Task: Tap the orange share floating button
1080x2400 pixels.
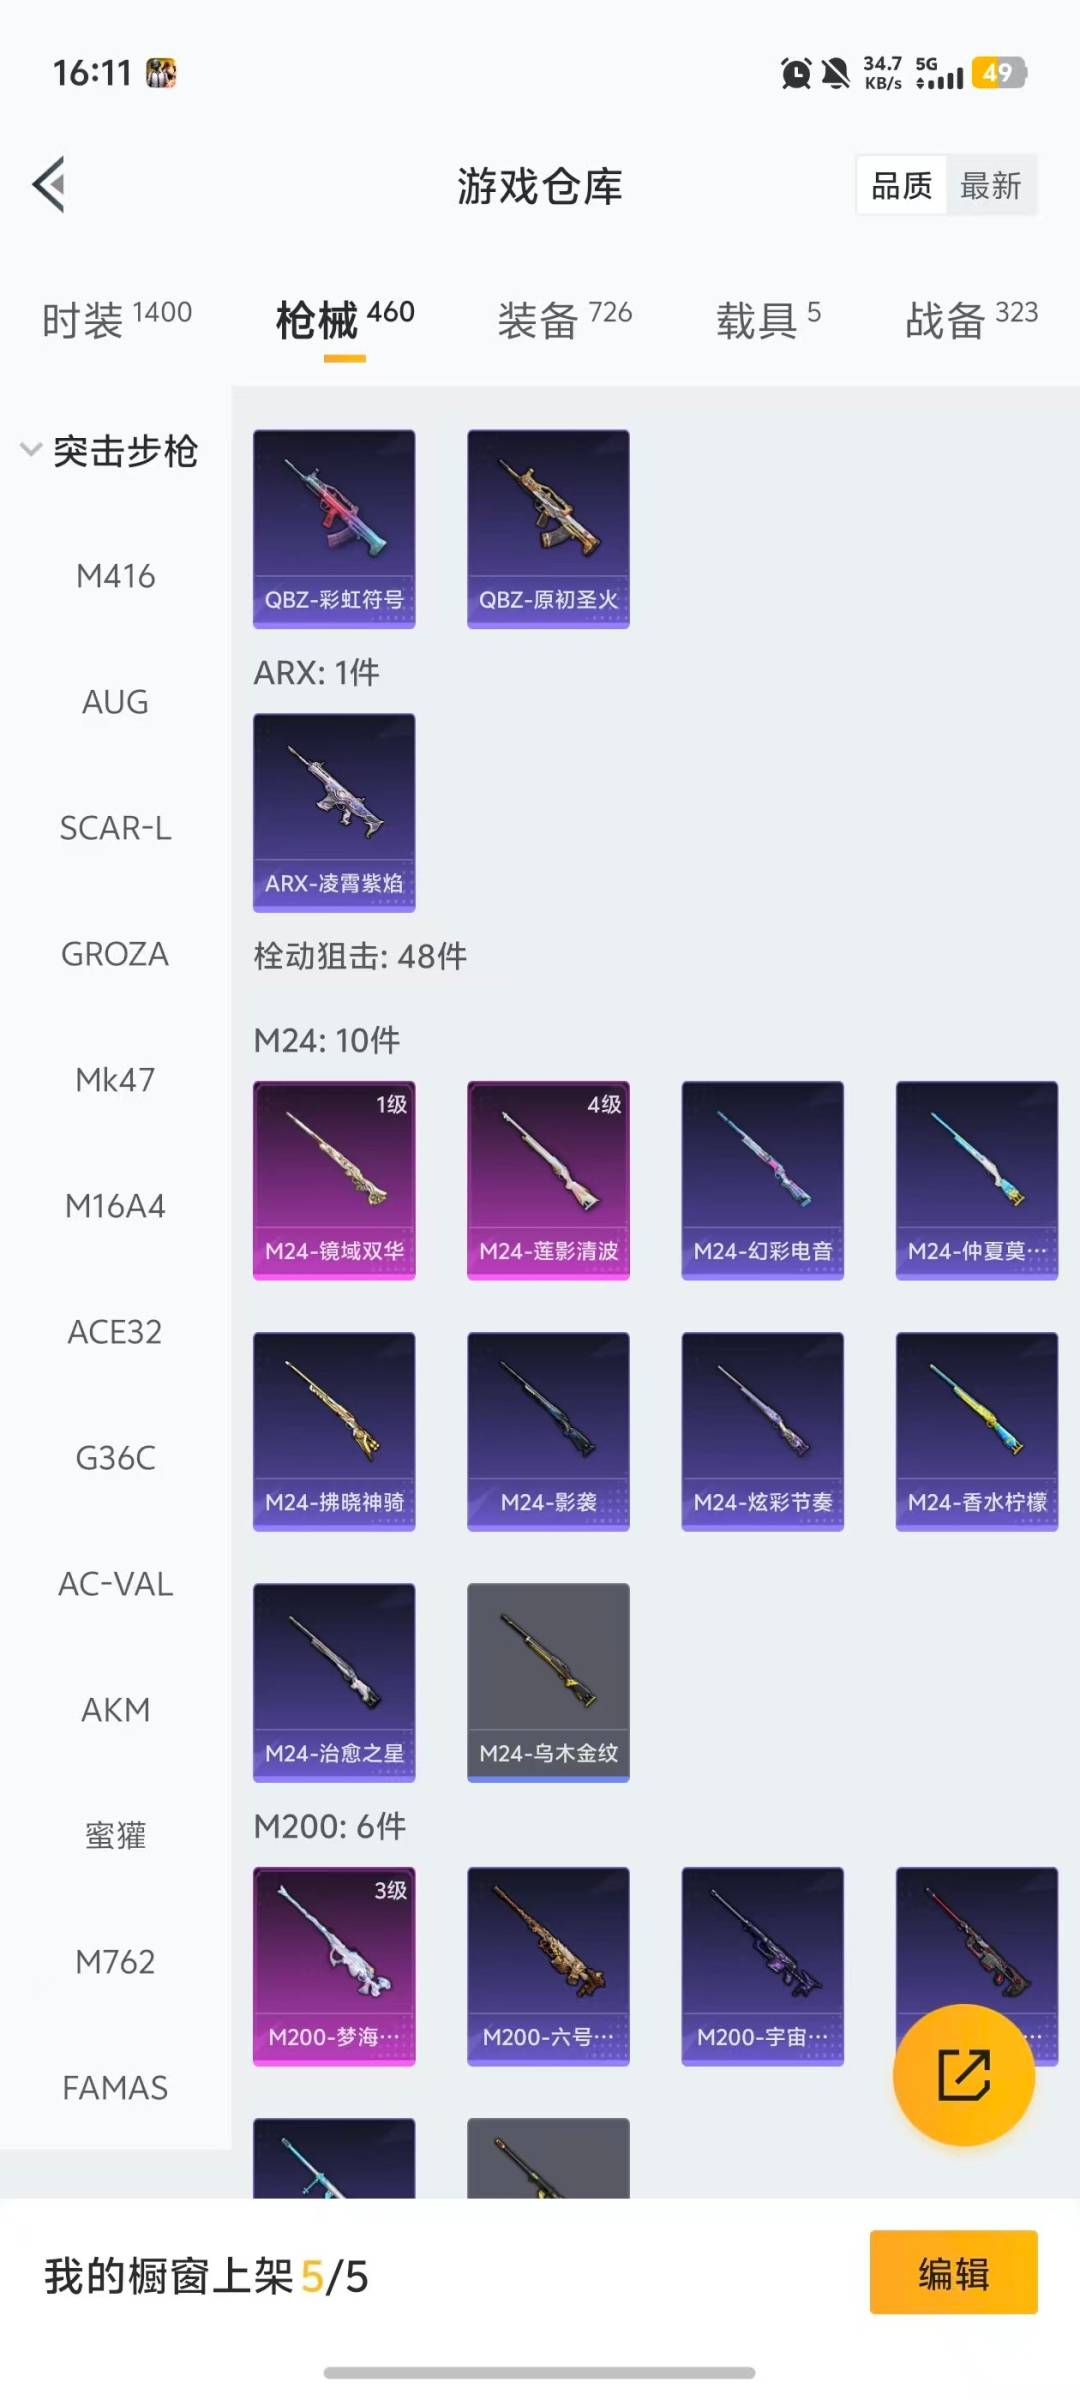Action: 963,2075
